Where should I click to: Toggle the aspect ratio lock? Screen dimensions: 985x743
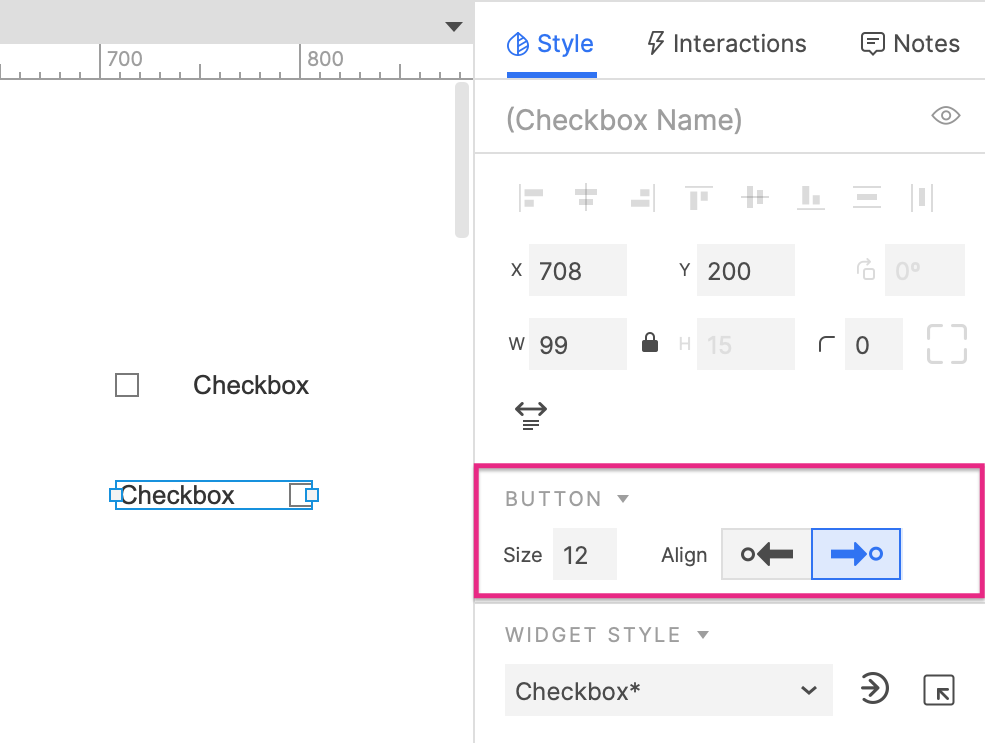(650, 343)
